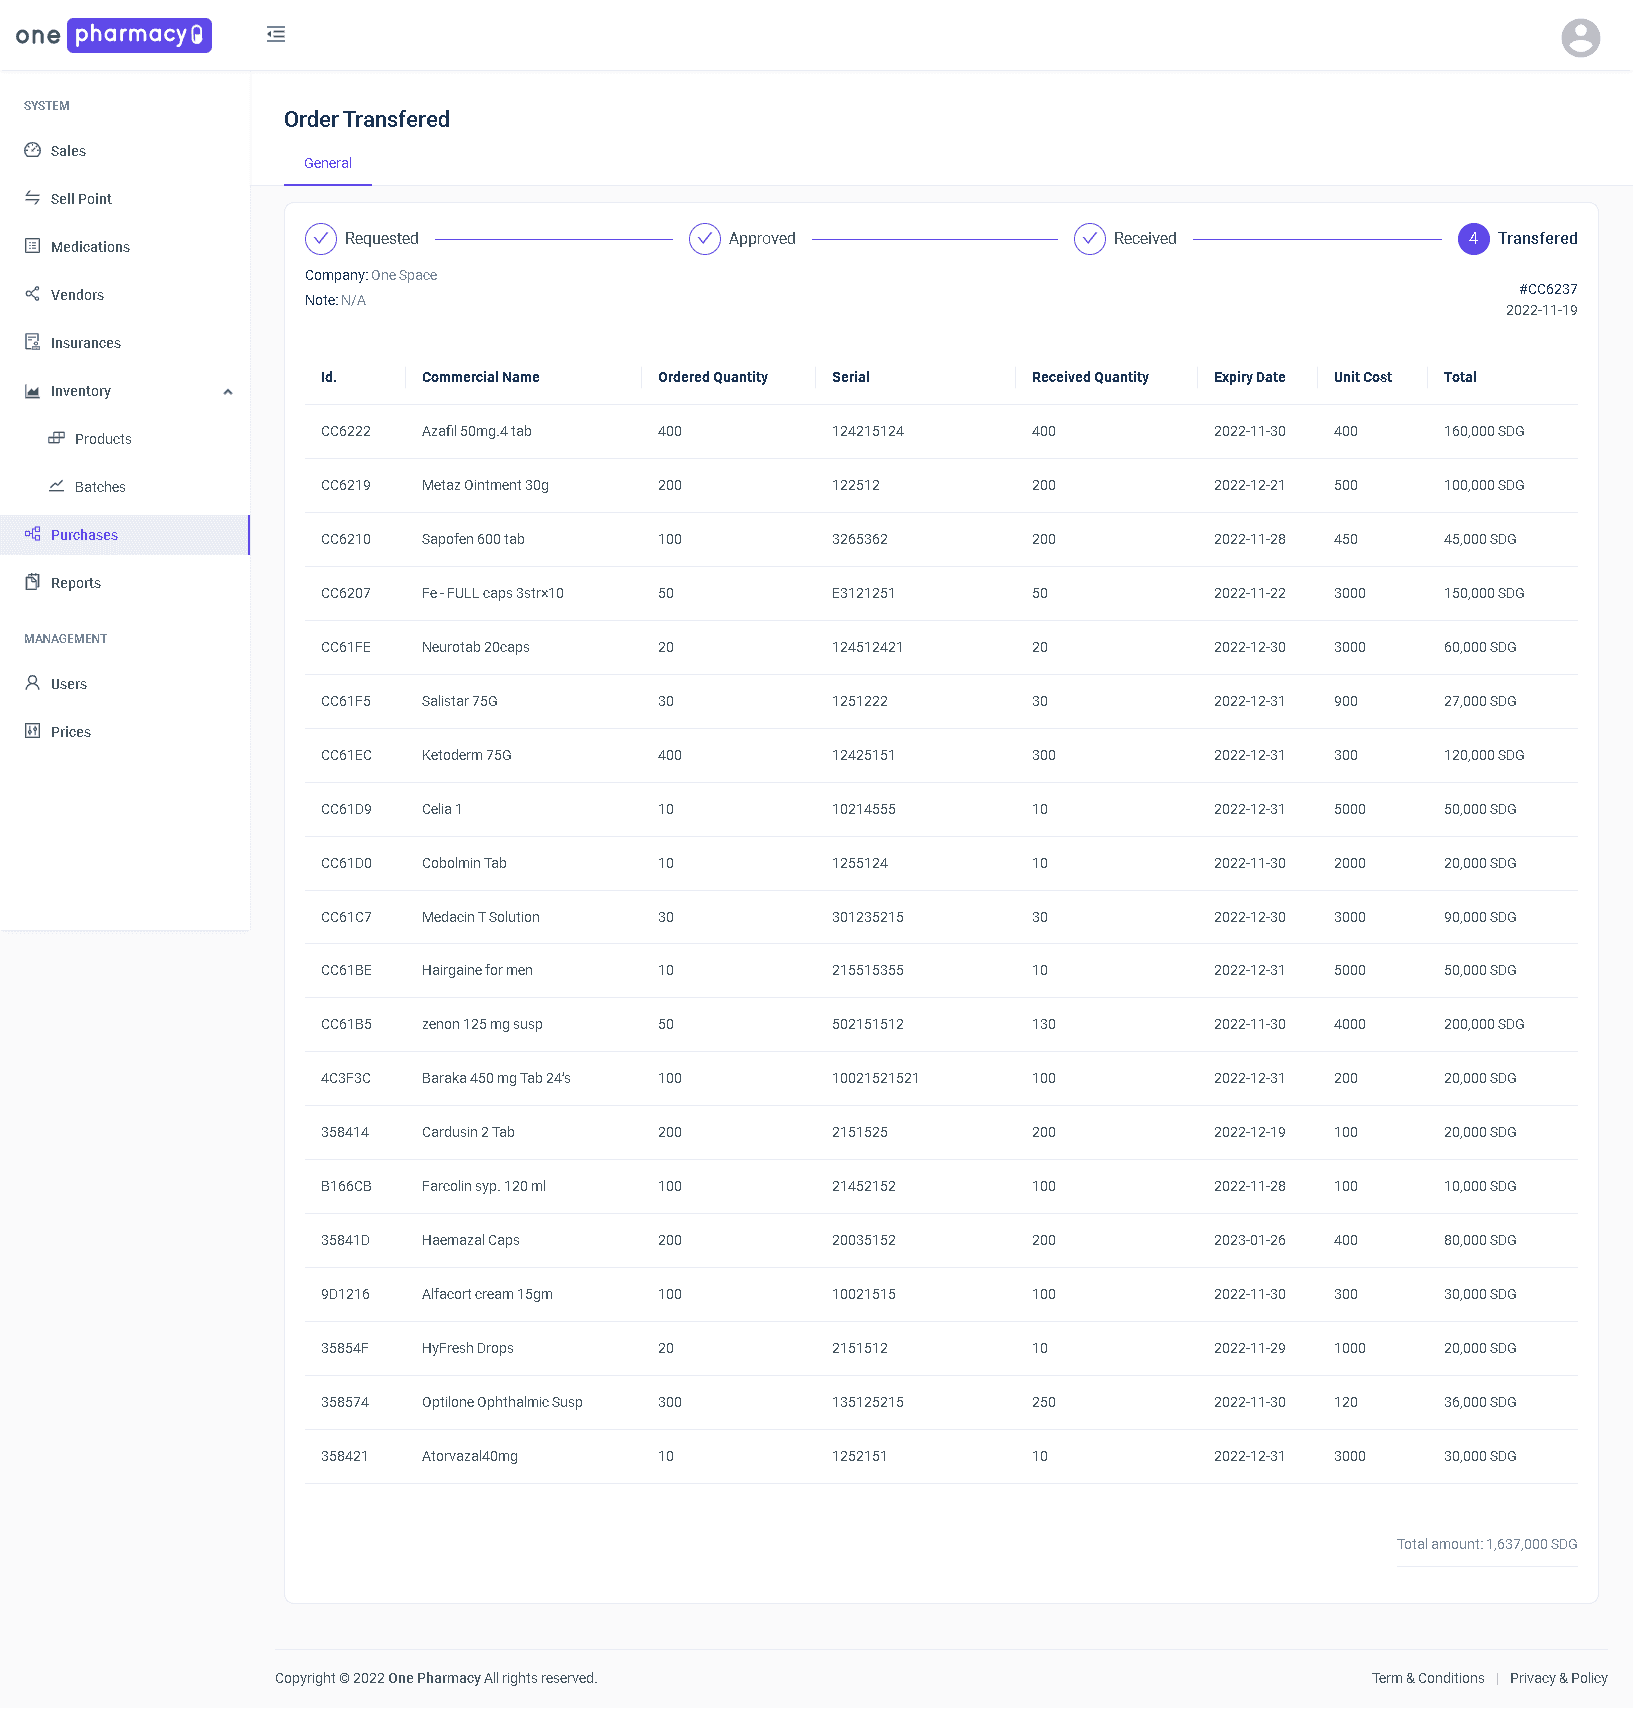Click the Transfered step indicator circle

coord(1473,239)
